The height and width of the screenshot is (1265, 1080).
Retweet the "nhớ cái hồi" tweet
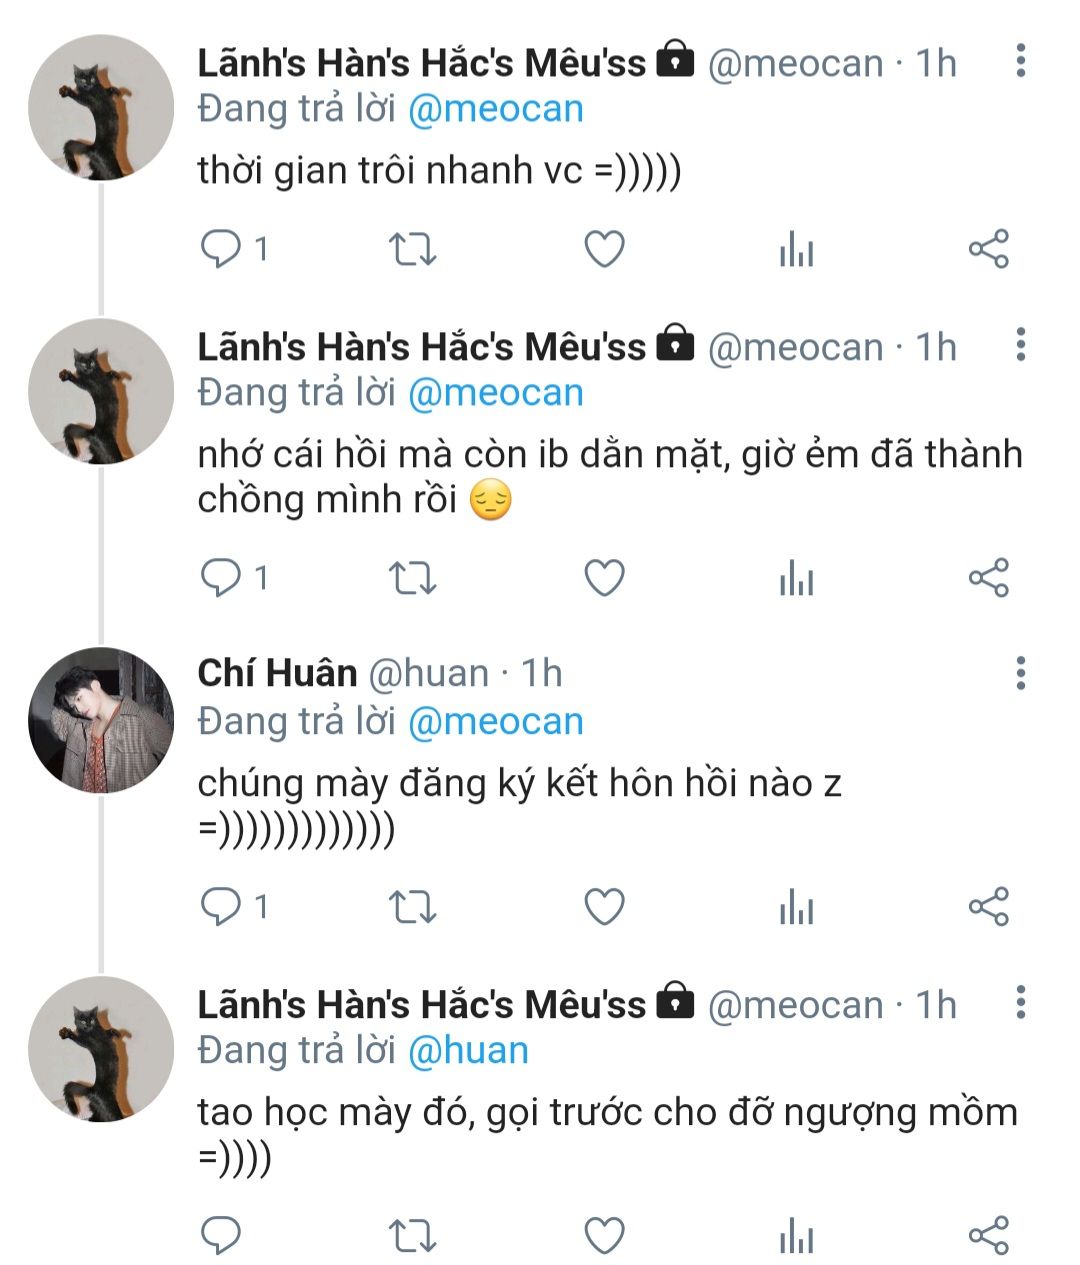[x=412, y=578]
